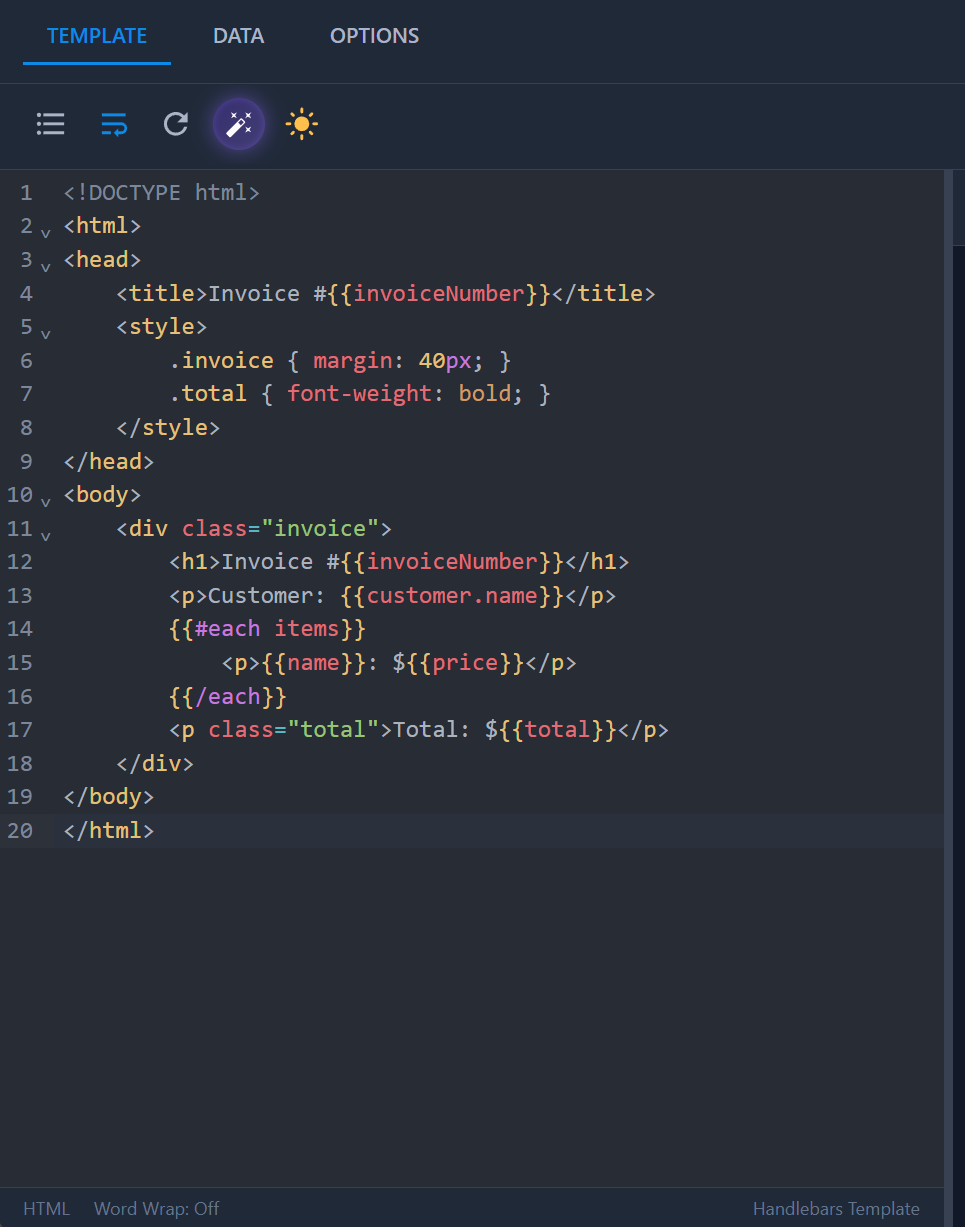Image resolution: width=965 pixels, height=1227 pixels.
Task: Select the TEMPLATE tab
Action: [96, 35]
